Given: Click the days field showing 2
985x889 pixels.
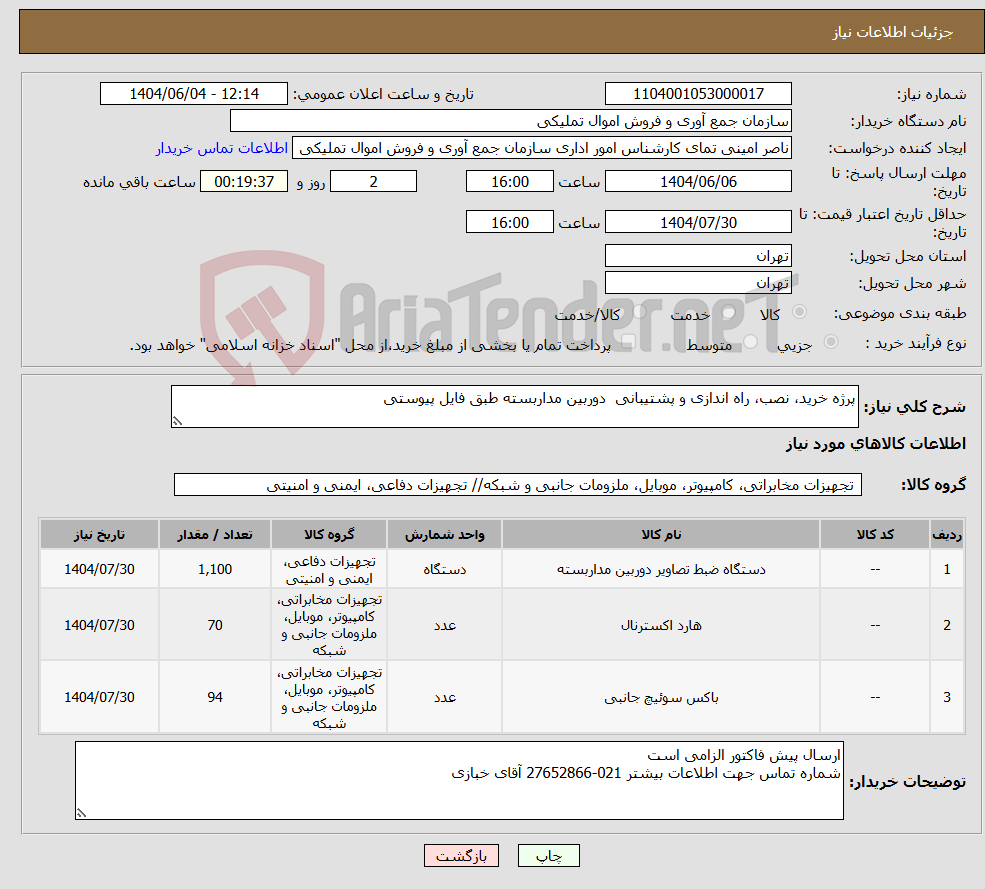Looking at the screenshot, I should [x=373, y=181].
